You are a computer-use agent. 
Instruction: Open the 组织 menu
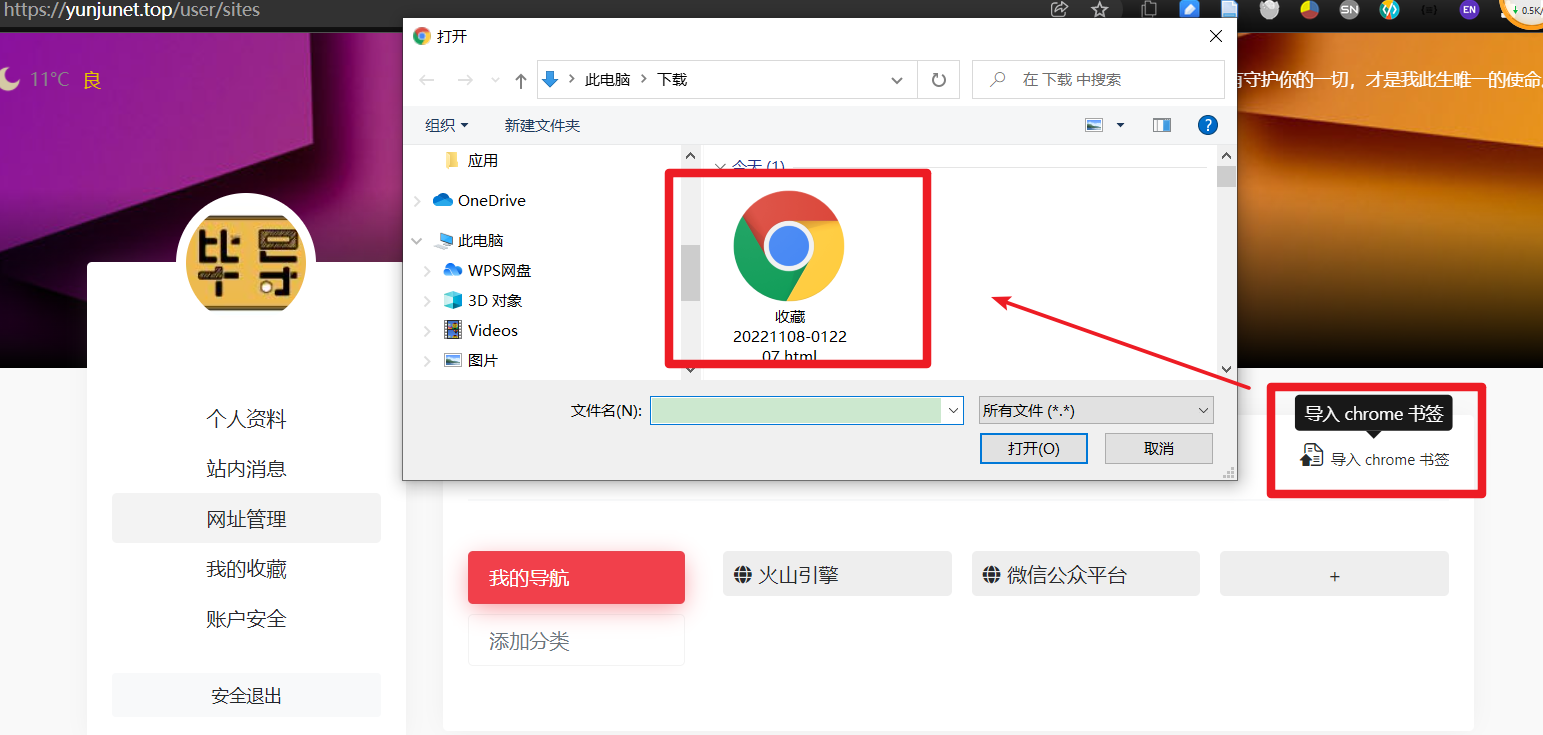click(447, 125)
